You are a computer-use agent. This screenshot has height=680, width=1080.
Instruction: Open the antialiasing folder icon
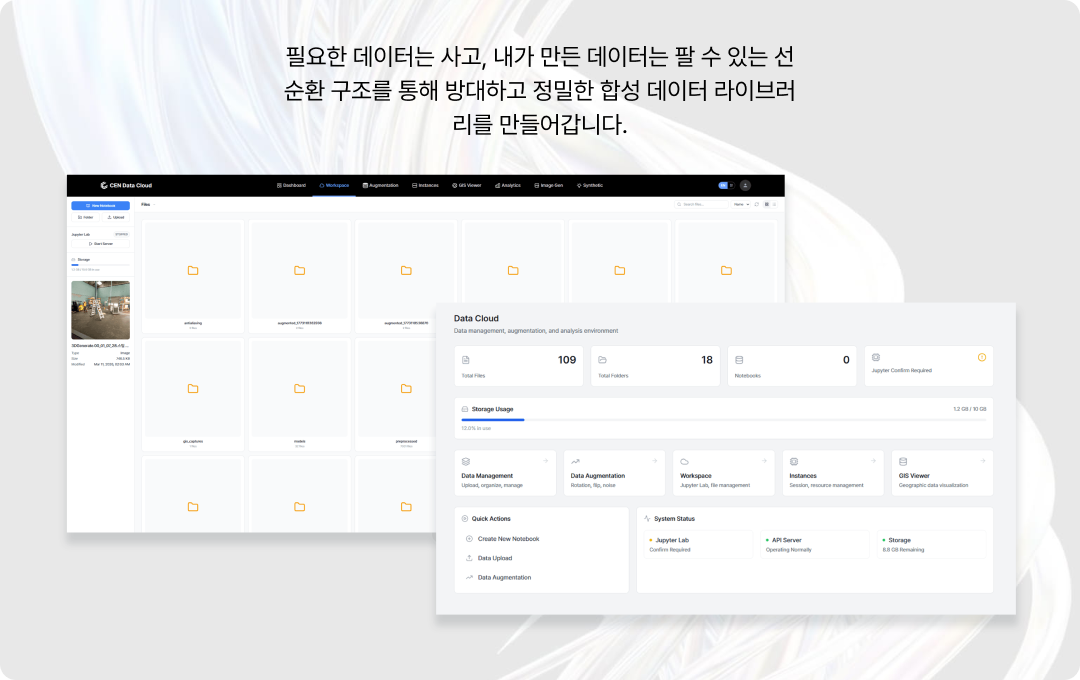coord(193,270)
